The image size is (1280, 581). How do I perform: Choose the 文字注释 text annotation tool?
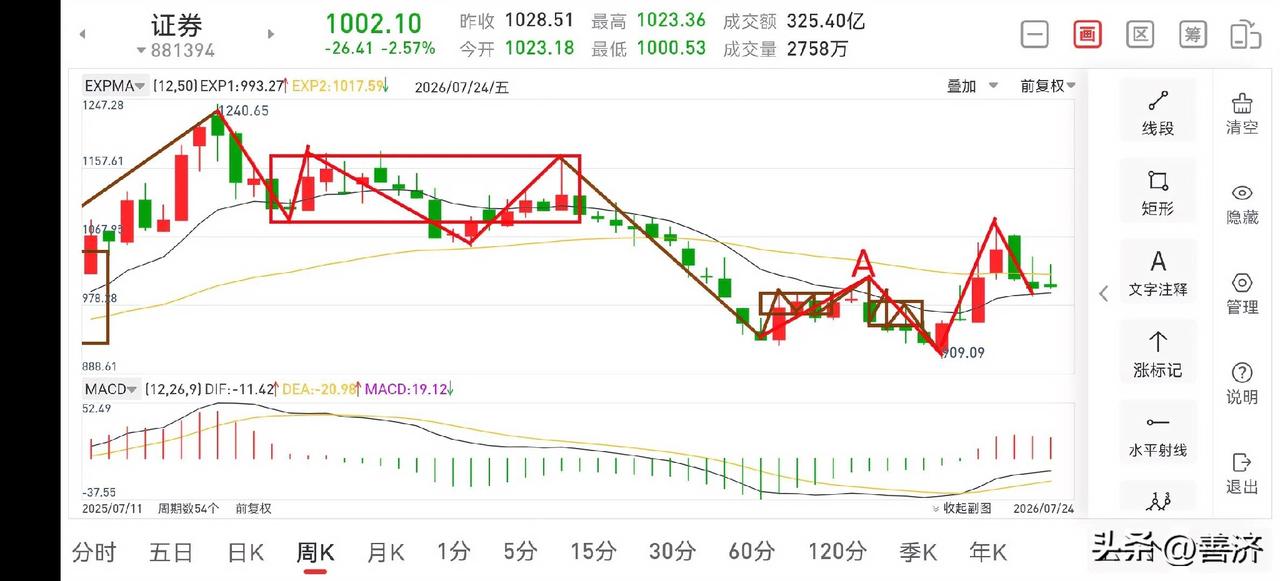1158,274
